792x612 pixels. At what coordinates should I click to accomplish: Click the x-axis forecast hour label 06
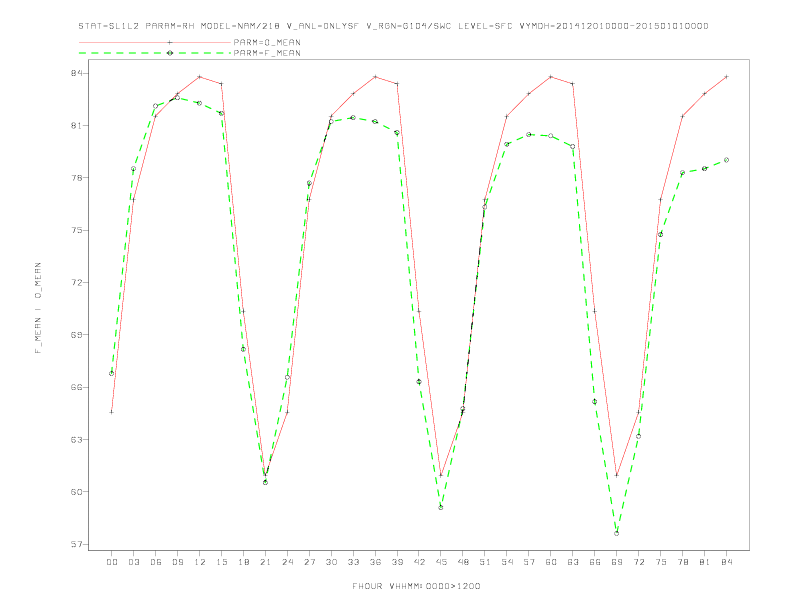(156, 562)
